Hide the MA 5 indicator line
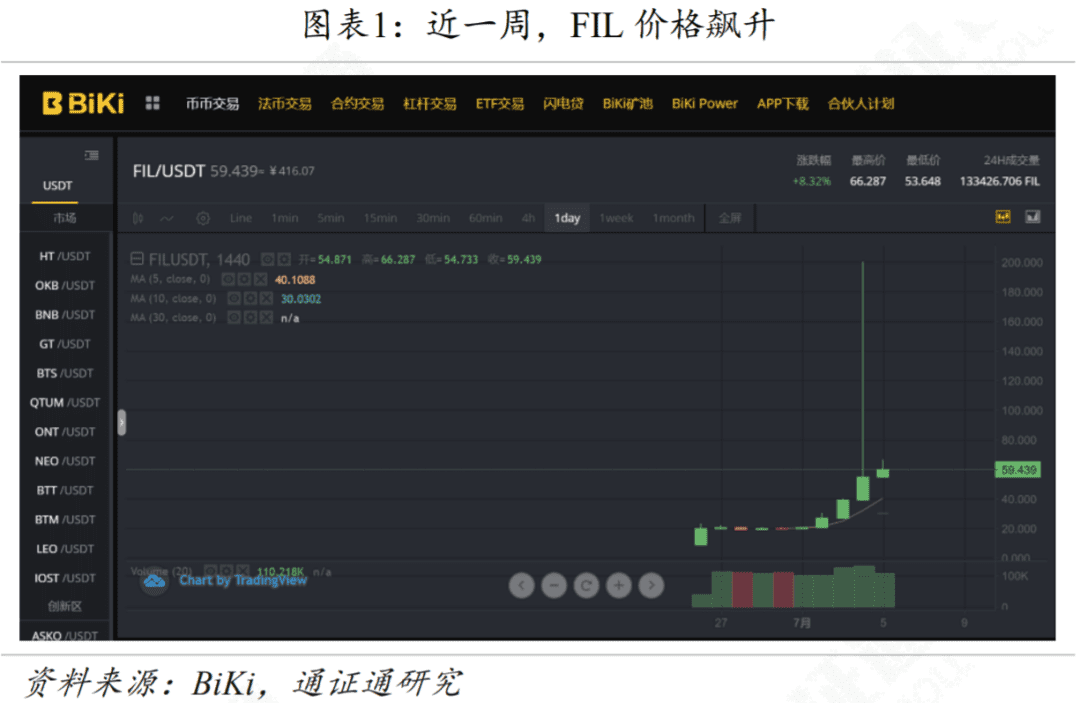1080x703 pixels. tap(228, 279)
